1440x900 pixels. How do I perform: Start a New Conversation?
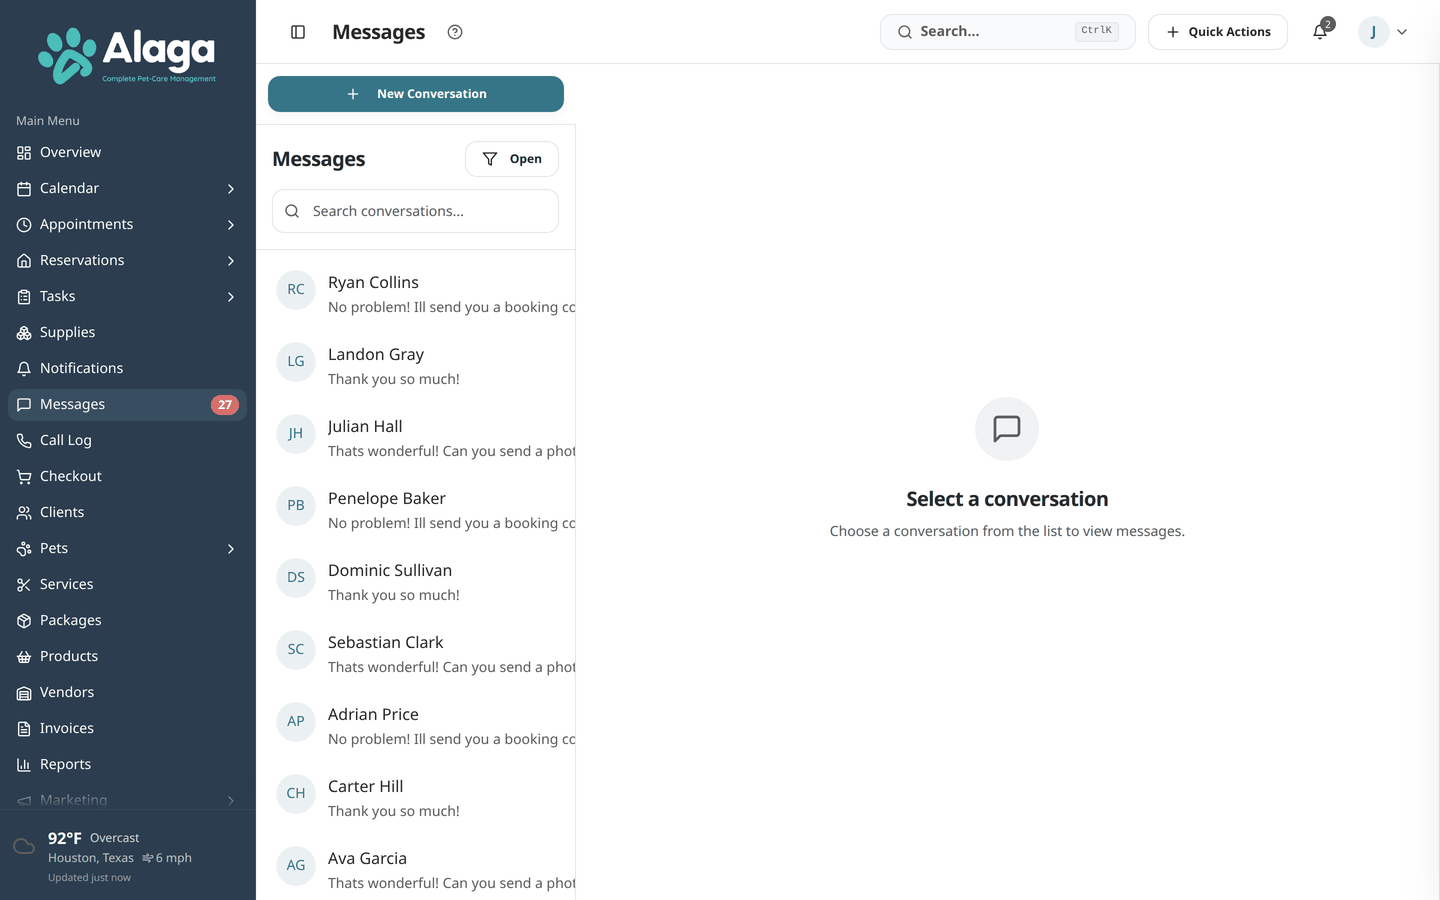(x=416, y=94)
